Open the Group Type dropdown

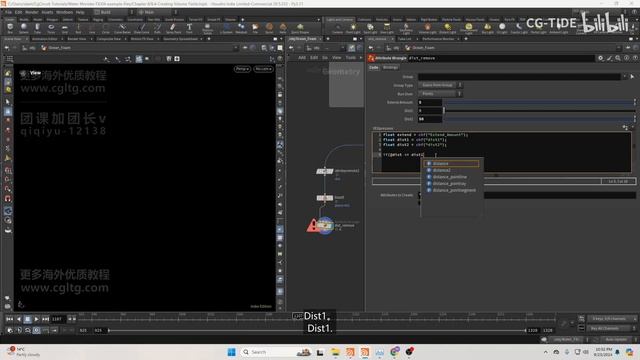(x=440, y=85)
